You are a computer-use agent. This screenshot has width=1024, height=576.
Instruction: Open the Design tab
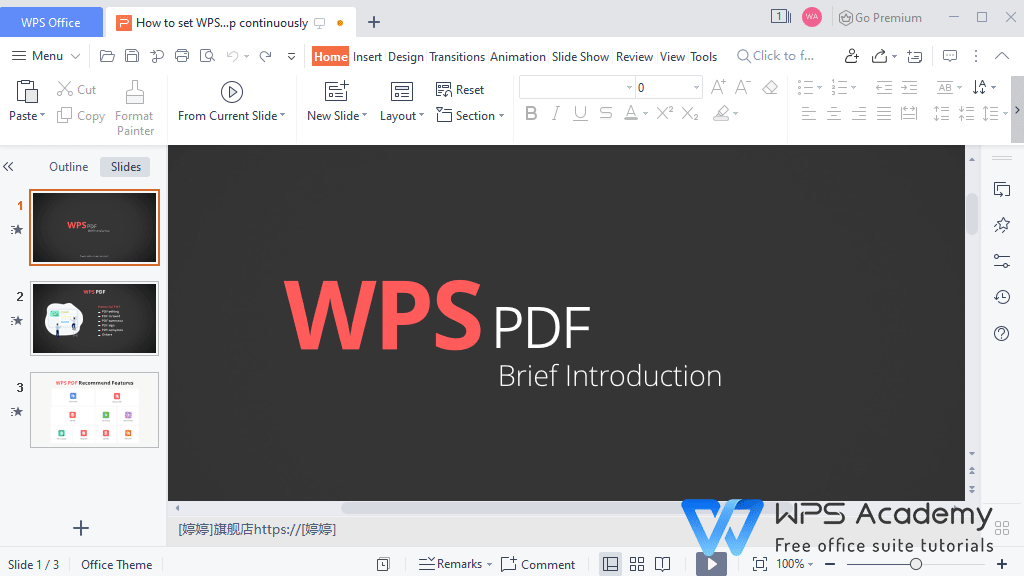click(406, 57)
